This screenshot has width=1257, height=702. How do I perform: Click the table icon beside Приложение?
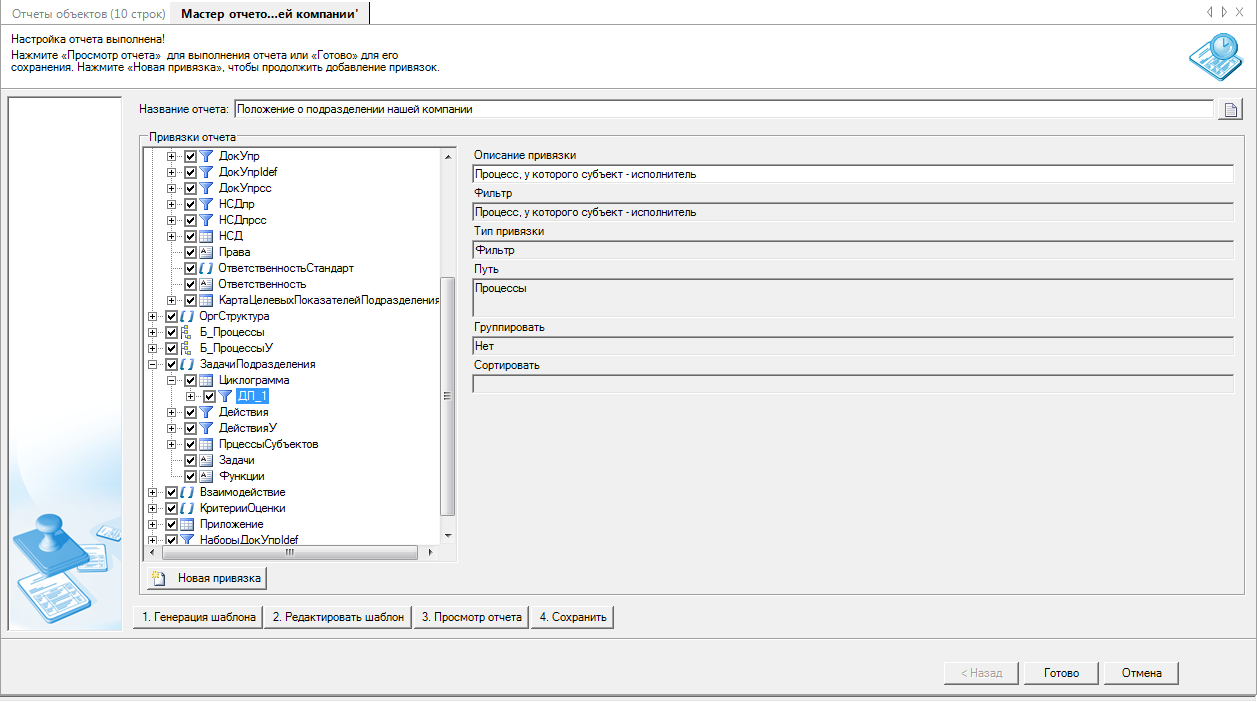(x=187, y=524)
